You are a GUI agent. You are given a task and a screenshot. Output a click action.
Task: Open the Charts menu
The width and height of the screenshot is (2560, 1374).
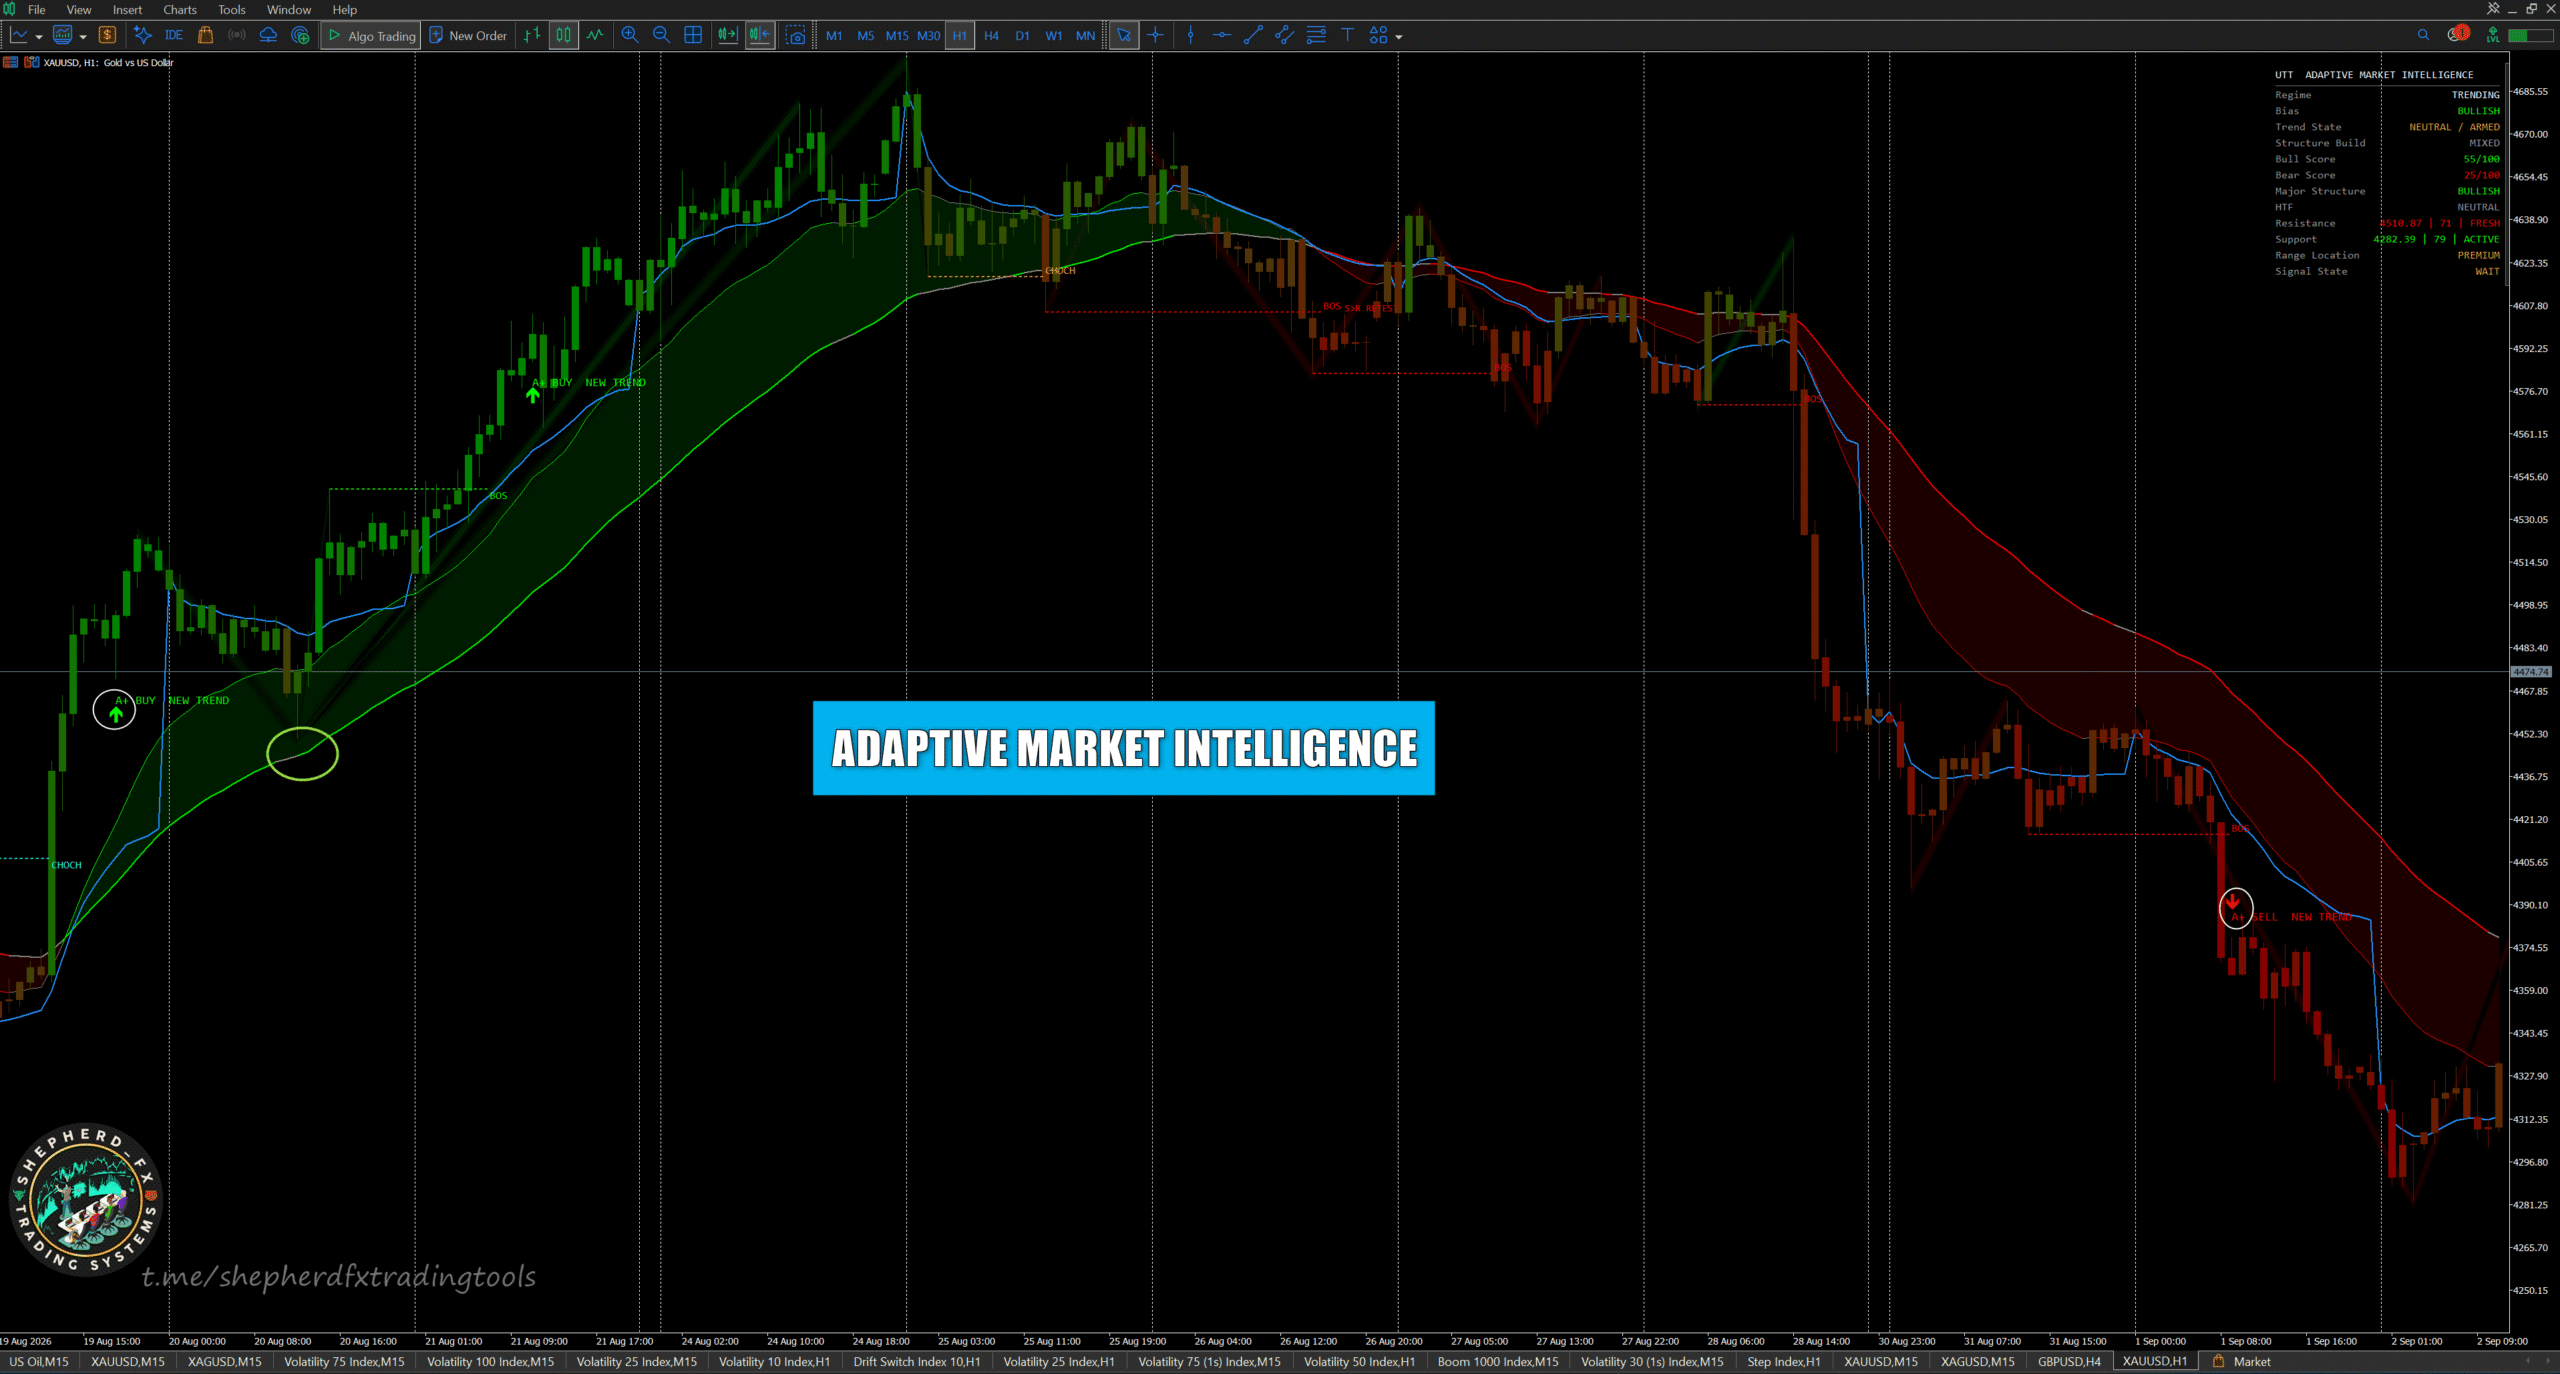coord(180,9)
